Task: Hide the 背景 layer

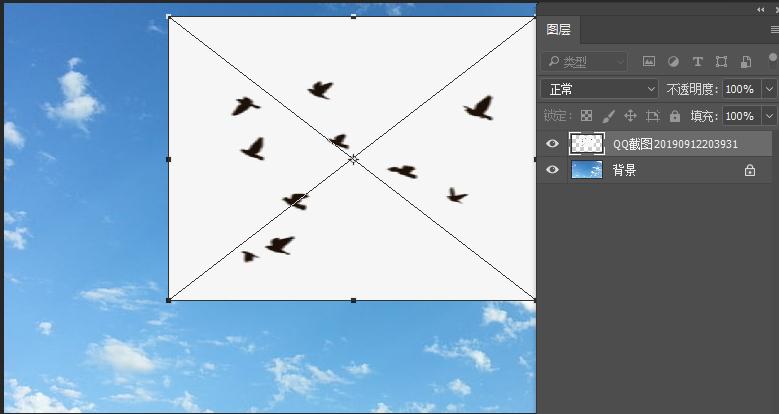Action: tap(552, 169)
